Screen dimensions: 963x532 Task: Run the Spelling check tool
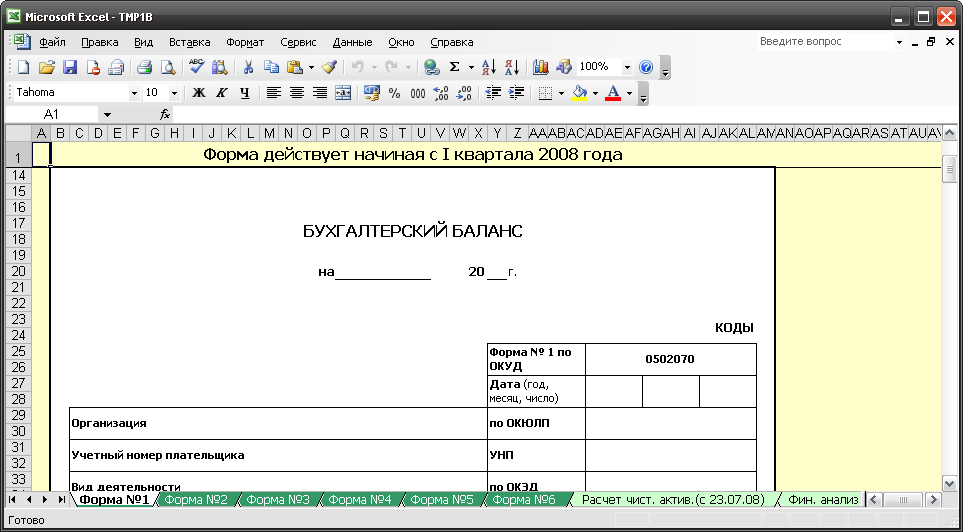[x=196, y=67]
